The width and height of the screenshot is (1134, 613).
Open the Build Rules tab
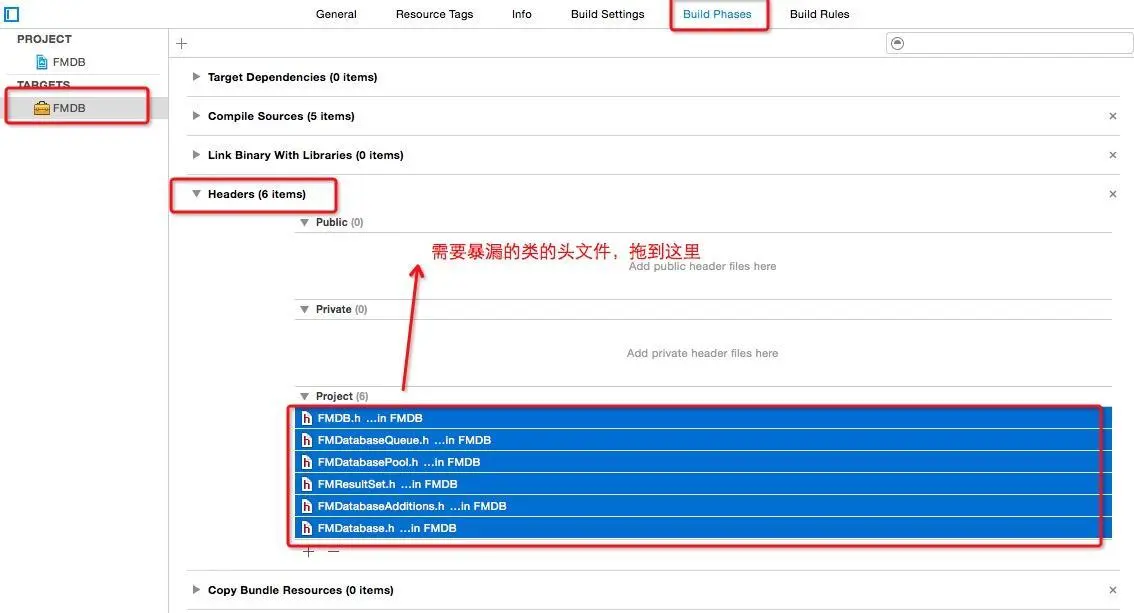click(819, 14)
